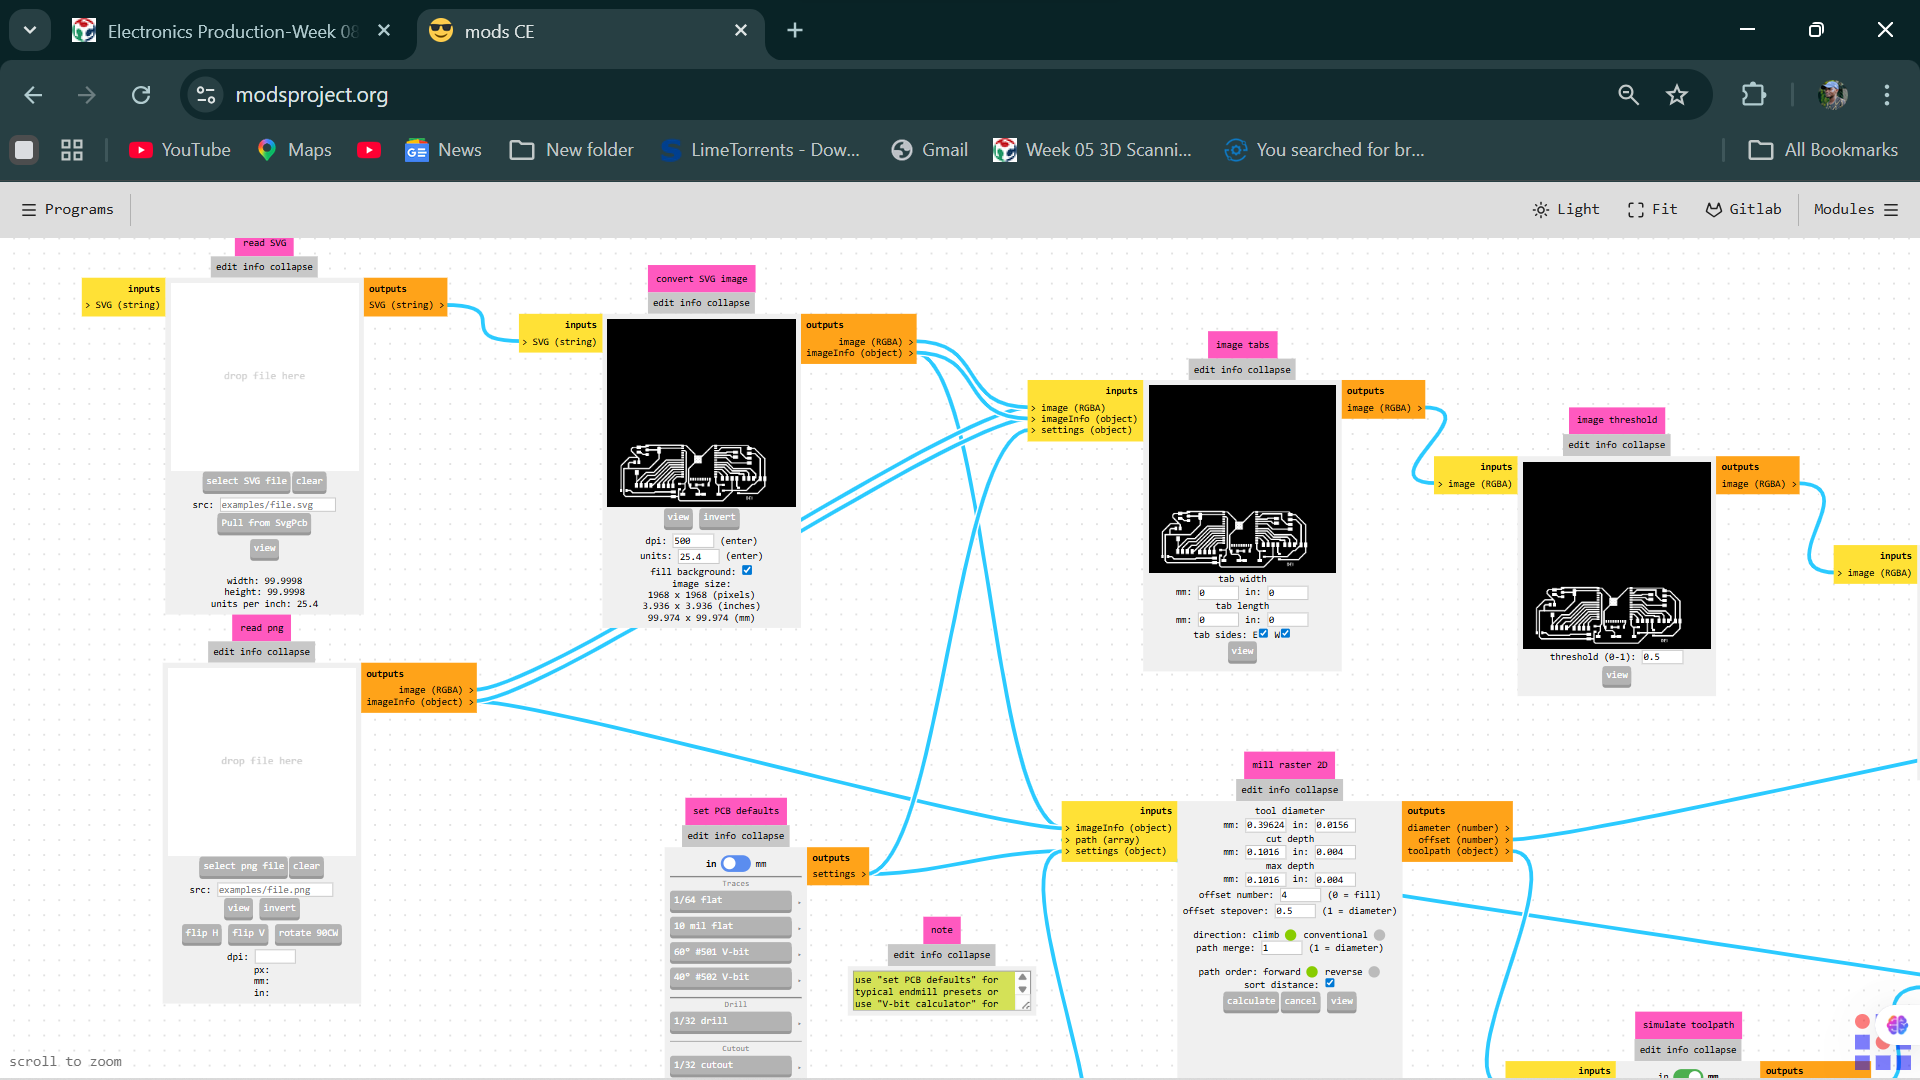Toggle in/mm switch in set PCB defaults
The width and height of the screenshot is (1920, 1080).
coord(736,863)
